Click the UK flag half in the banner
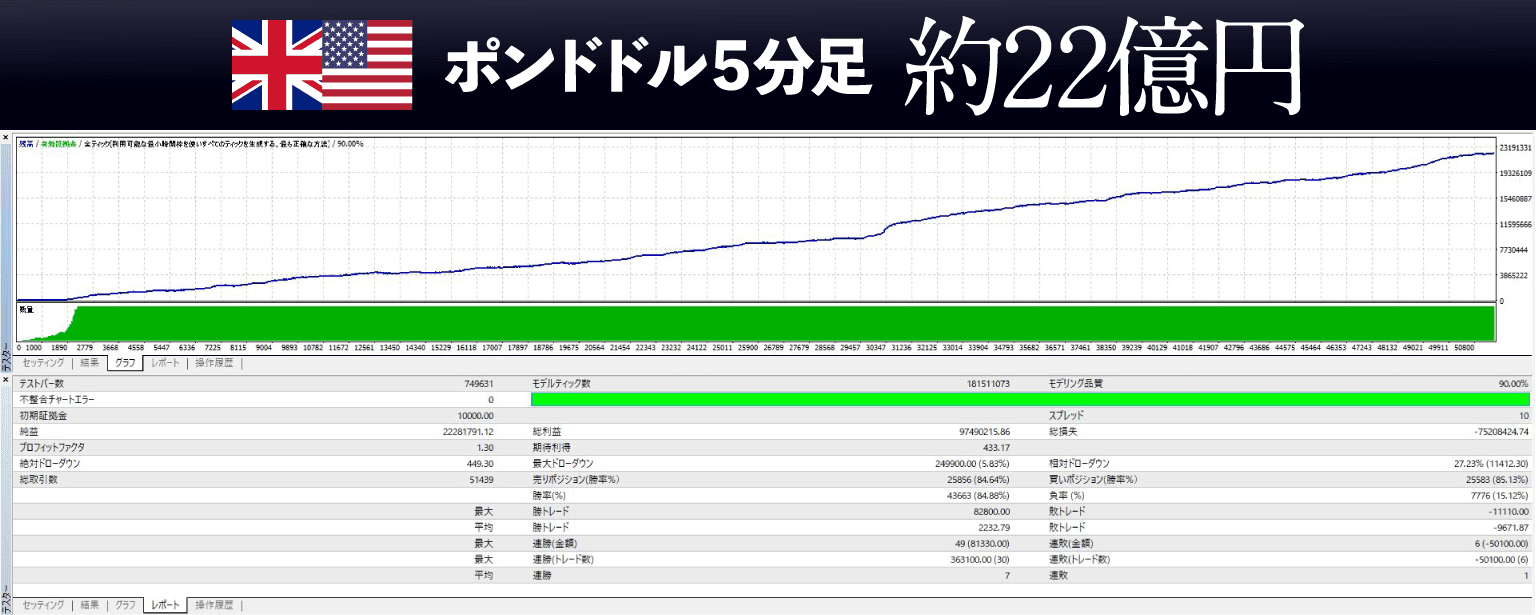Viewport: 1536px width, 615px height. pos(276,64)
